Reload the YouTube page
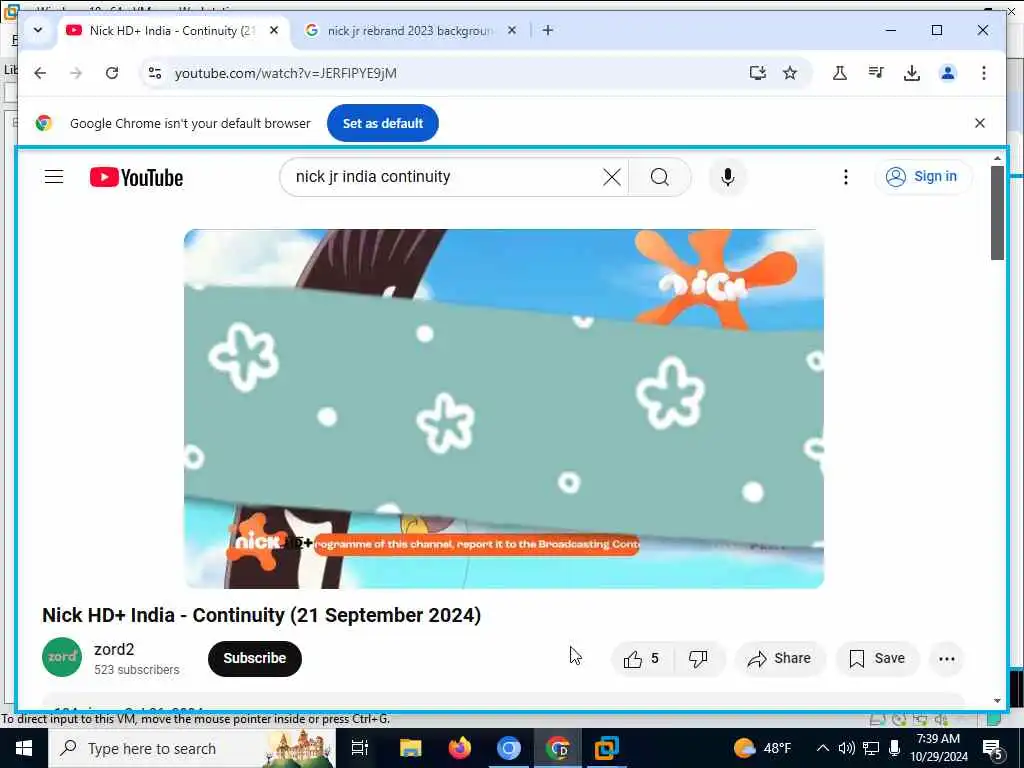 point(112,73)
